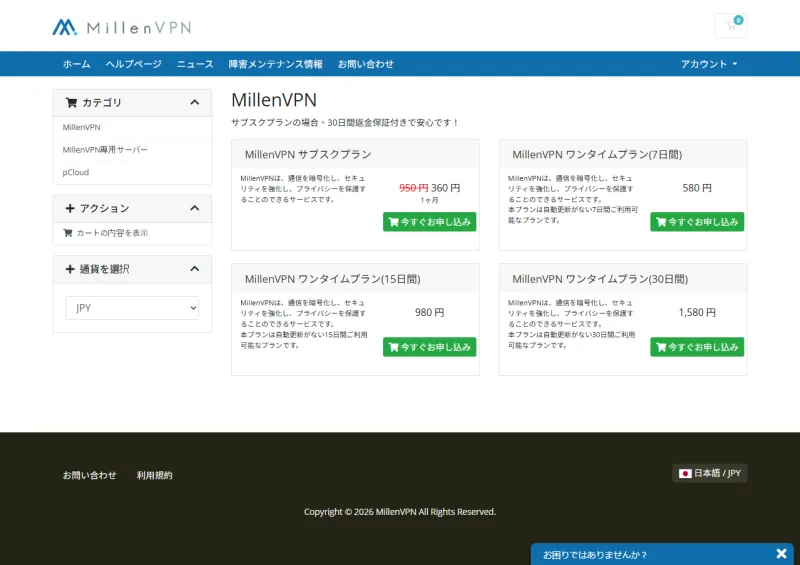
Task: Select MillenVPN category in sidebar
Action: [132, 127]
